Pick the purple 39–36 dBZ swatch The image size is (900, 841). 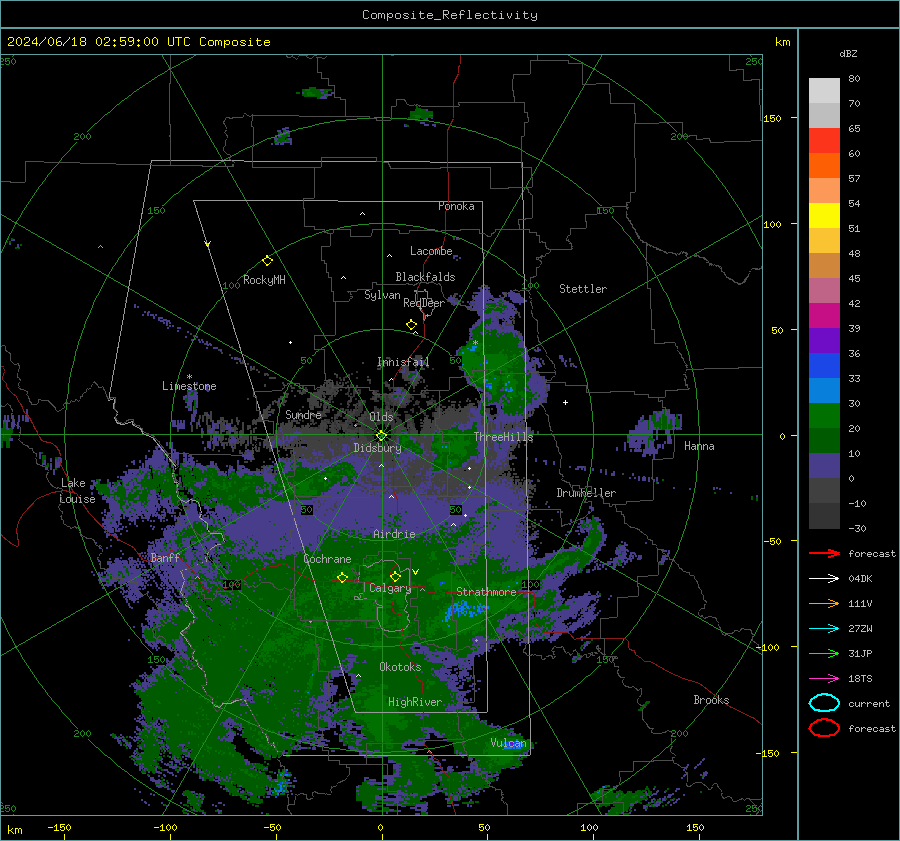point(824,341)
